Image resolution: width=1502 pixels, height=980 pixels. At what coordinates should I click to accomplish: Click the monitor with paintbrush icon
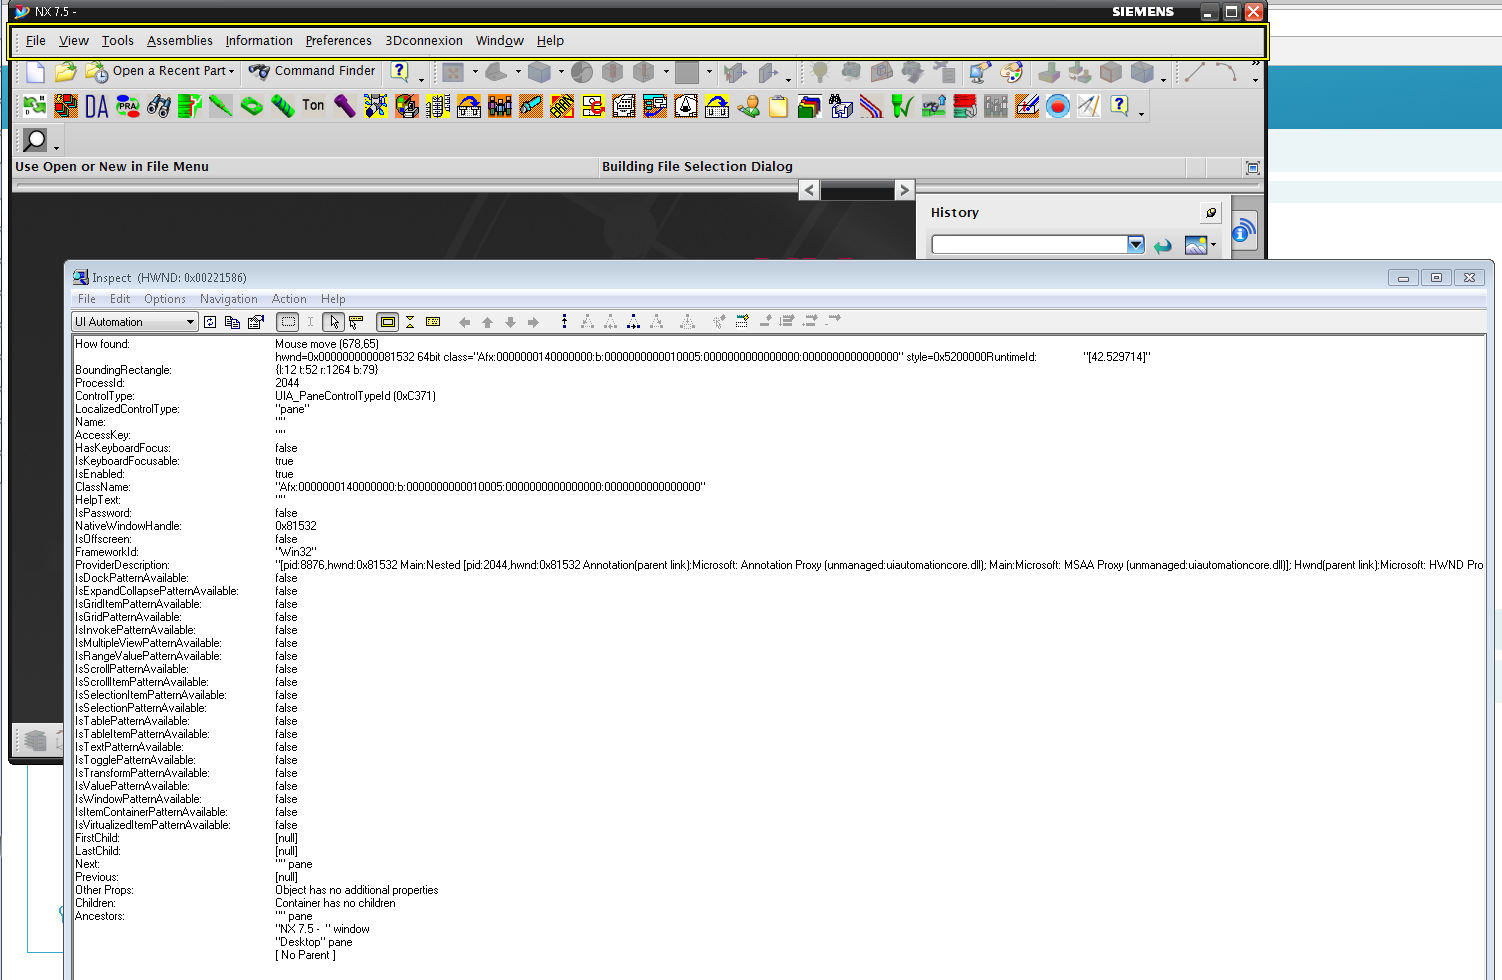point(980,72)
